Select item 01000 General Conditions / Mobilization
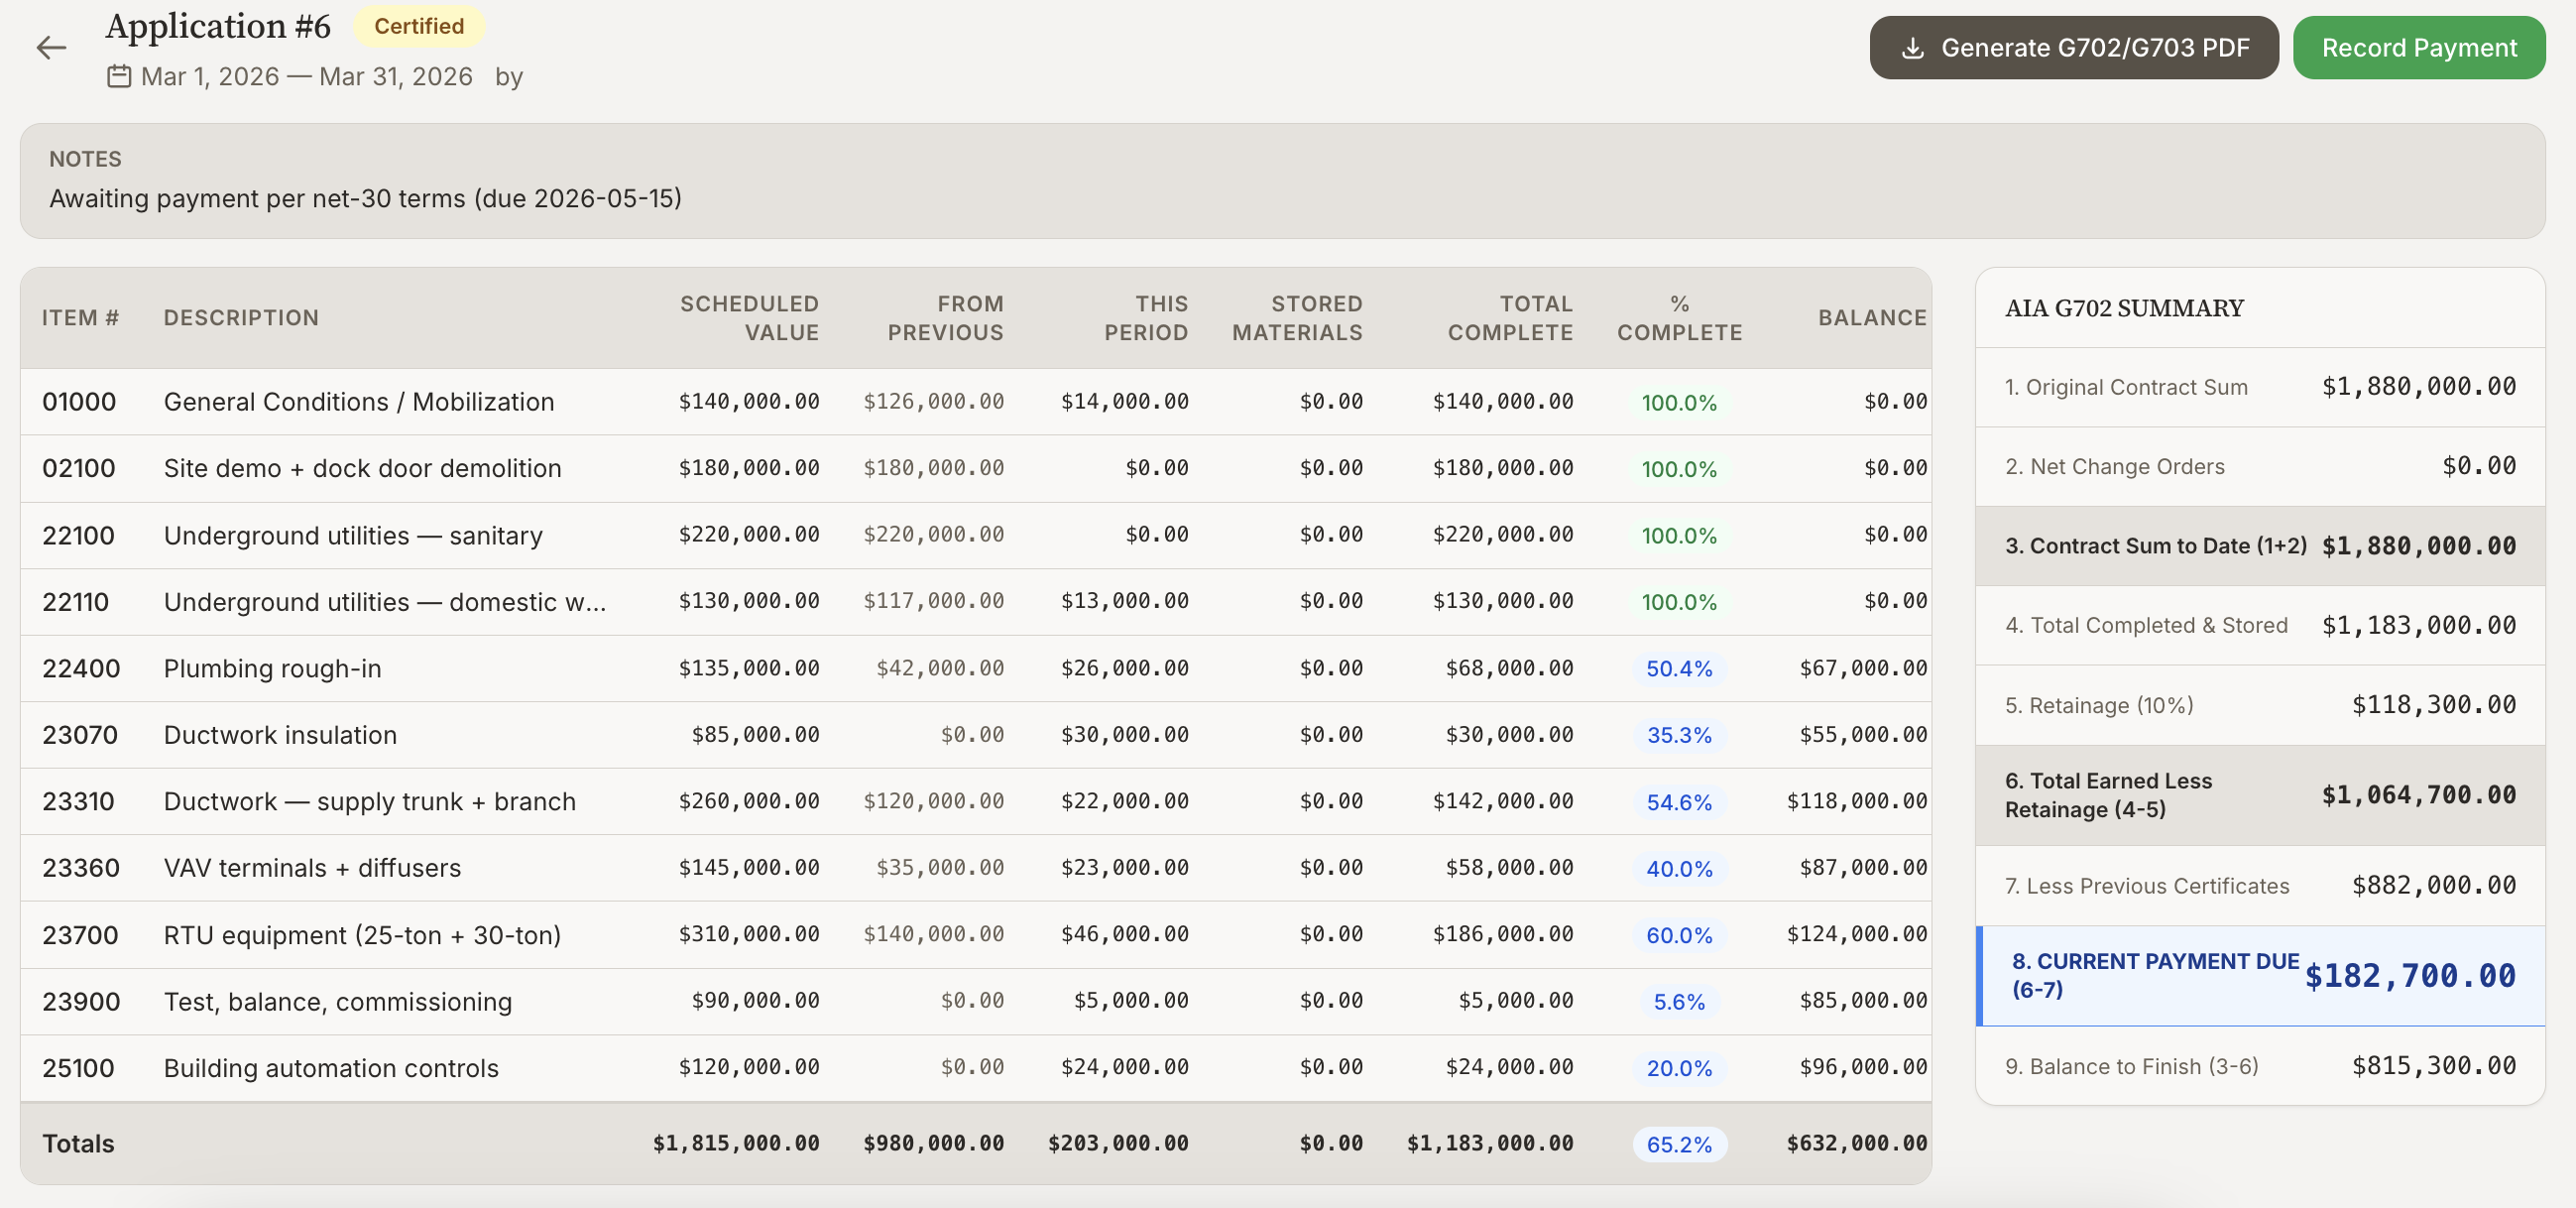The image size is (2576, 1208). (x=975, y=402)
